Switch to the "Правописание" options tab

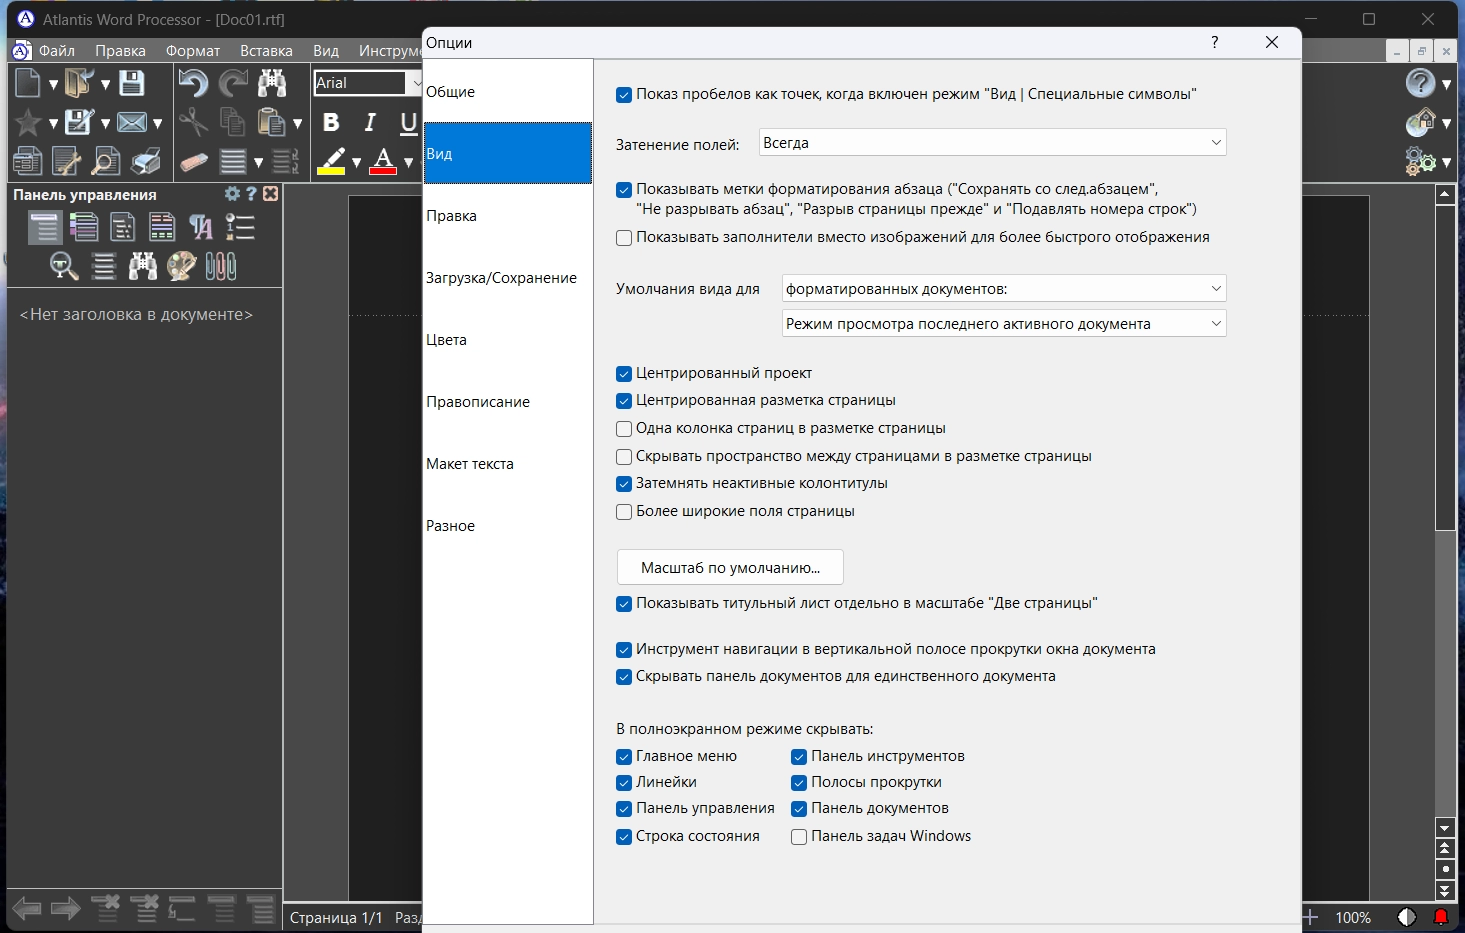tap(508, 402)
